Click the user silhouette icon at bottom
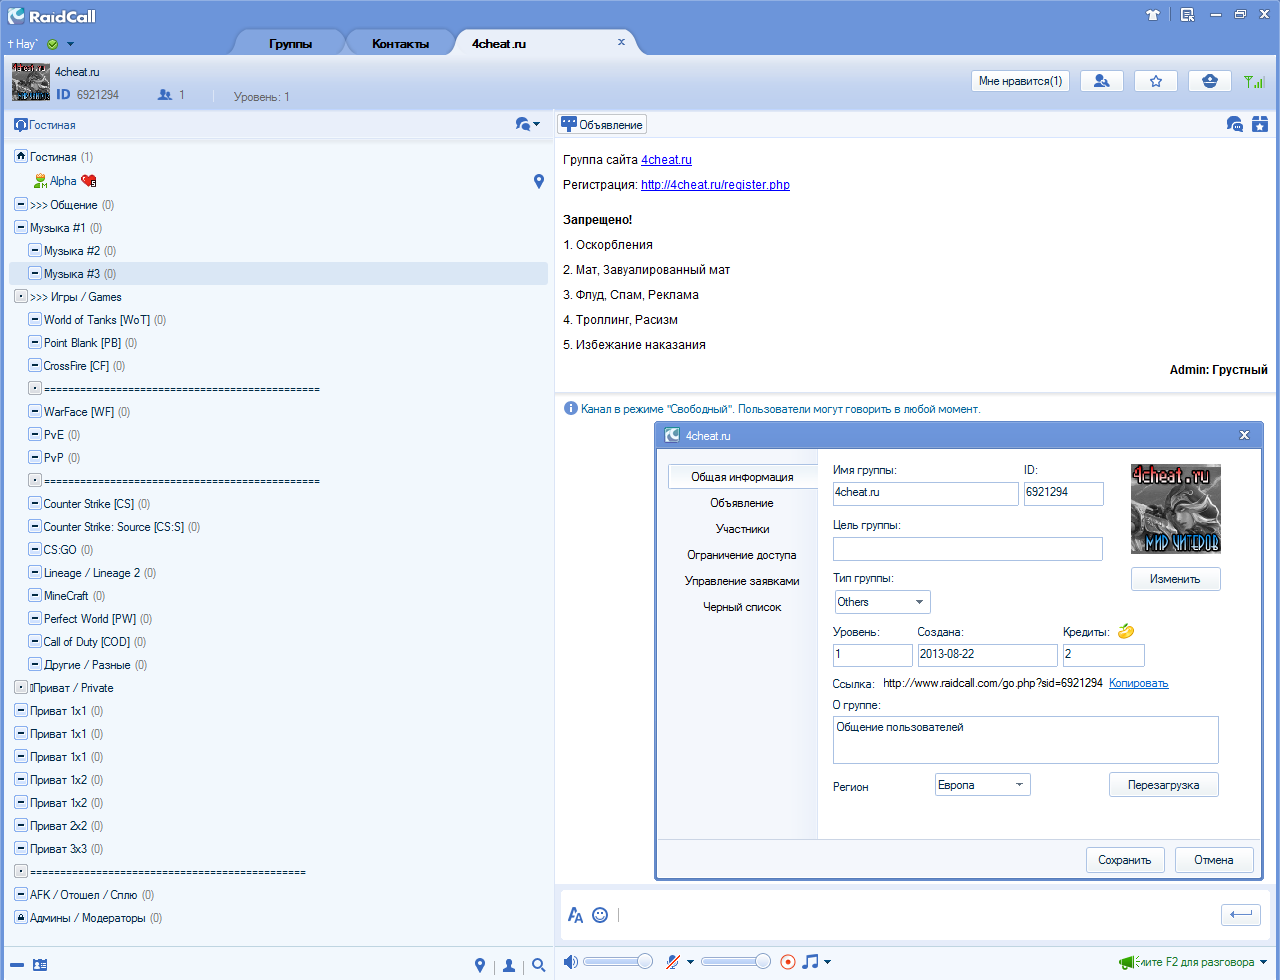This screenshot has width=1280, height=980. click(x=509, y=965)
